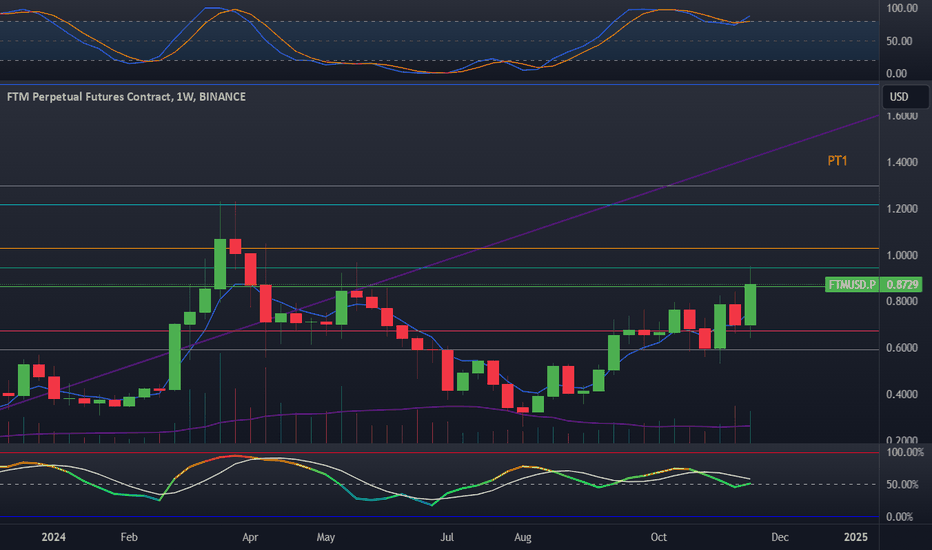This screenshot has width=932, height=550.
Task: Click the 50.00% level of bottom oscillator
Action: (x=903, y=485)
